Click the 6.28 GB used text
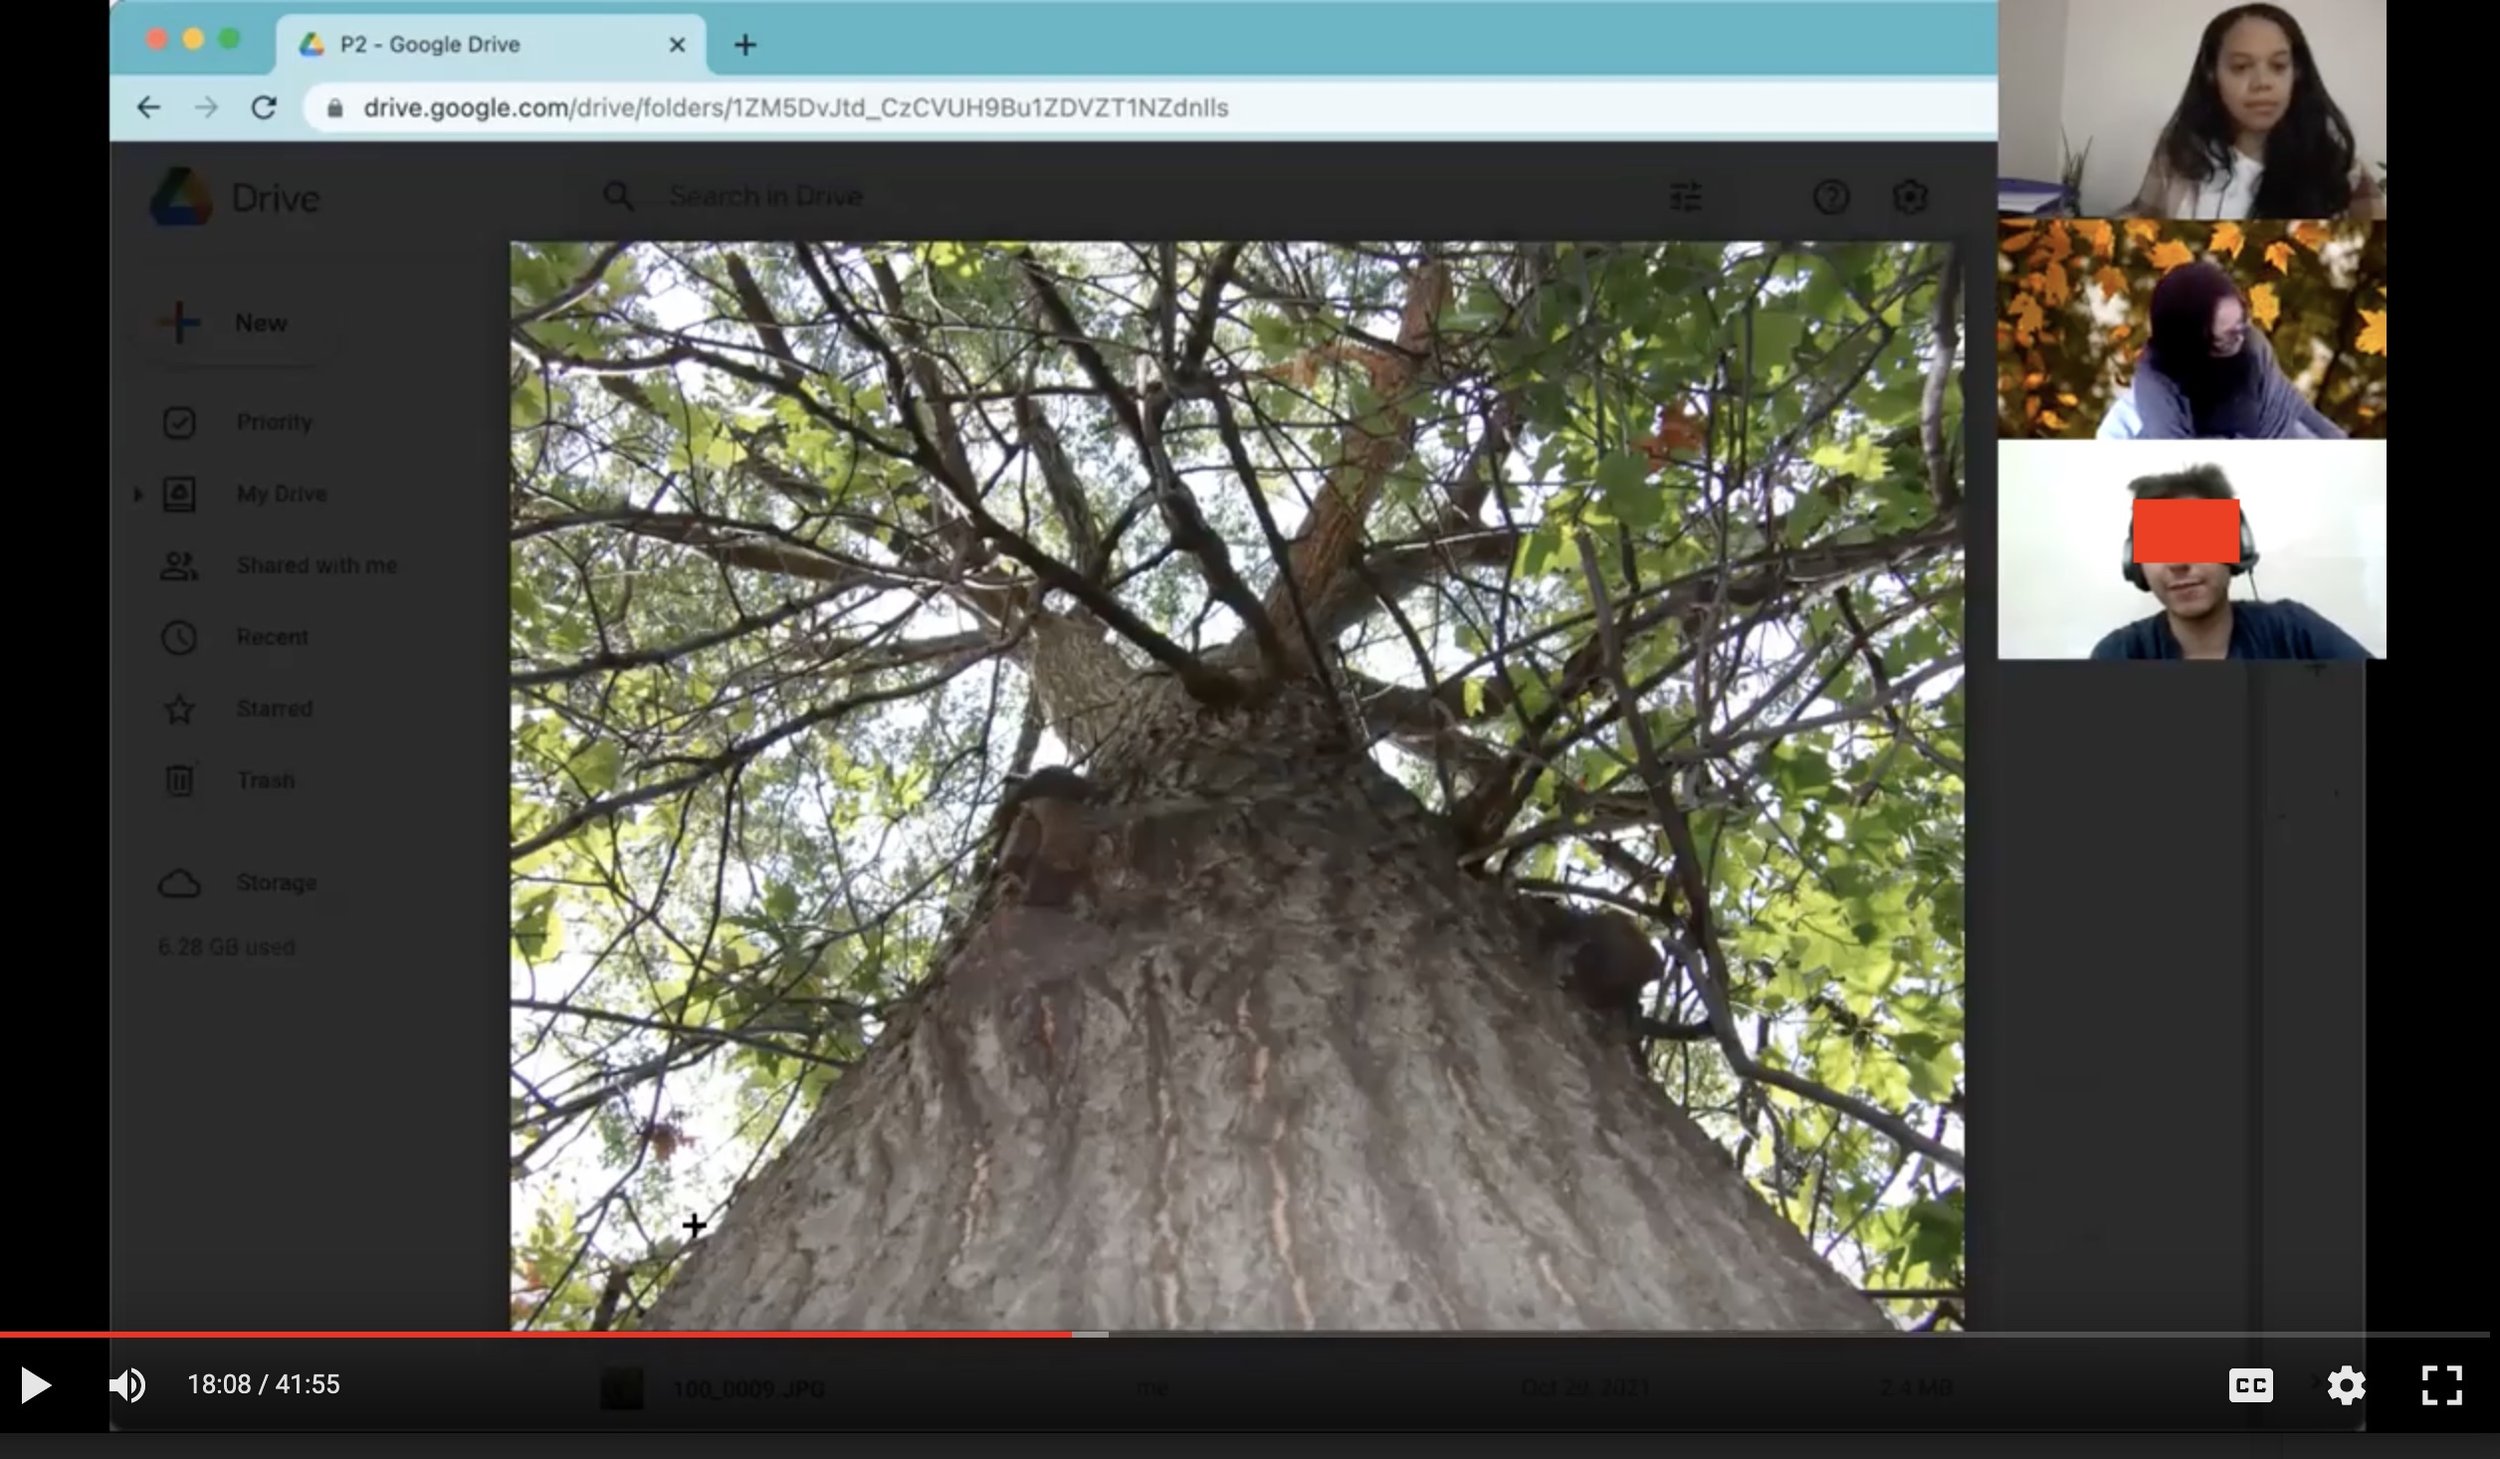 point(226,946)
